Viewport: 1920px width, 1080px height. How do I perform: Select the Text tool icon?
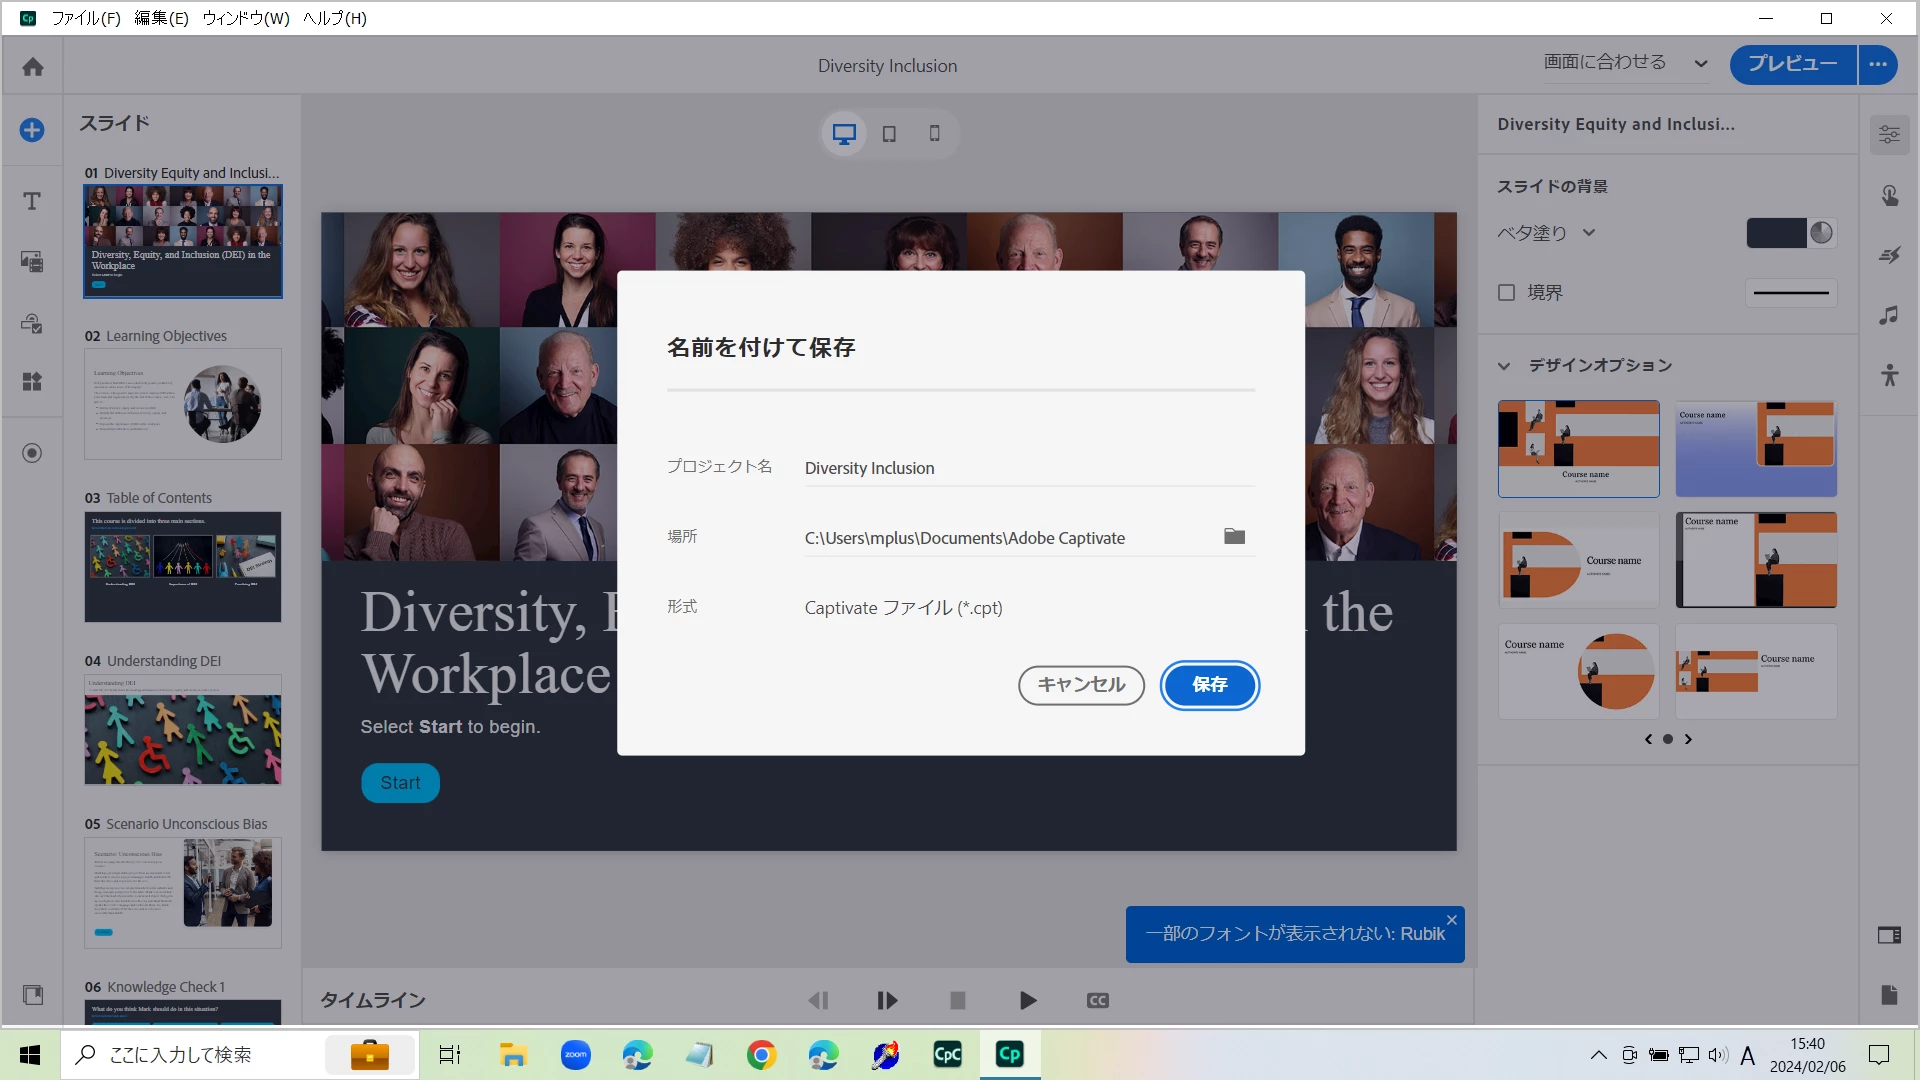coord(32,201)
